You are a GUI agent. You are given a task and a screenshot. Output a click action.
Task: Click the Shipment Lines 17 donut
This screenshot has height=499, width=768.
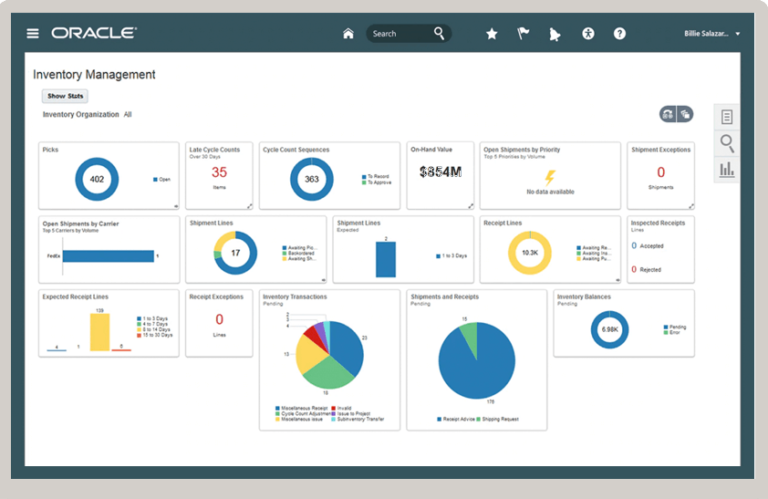point(236,253)
